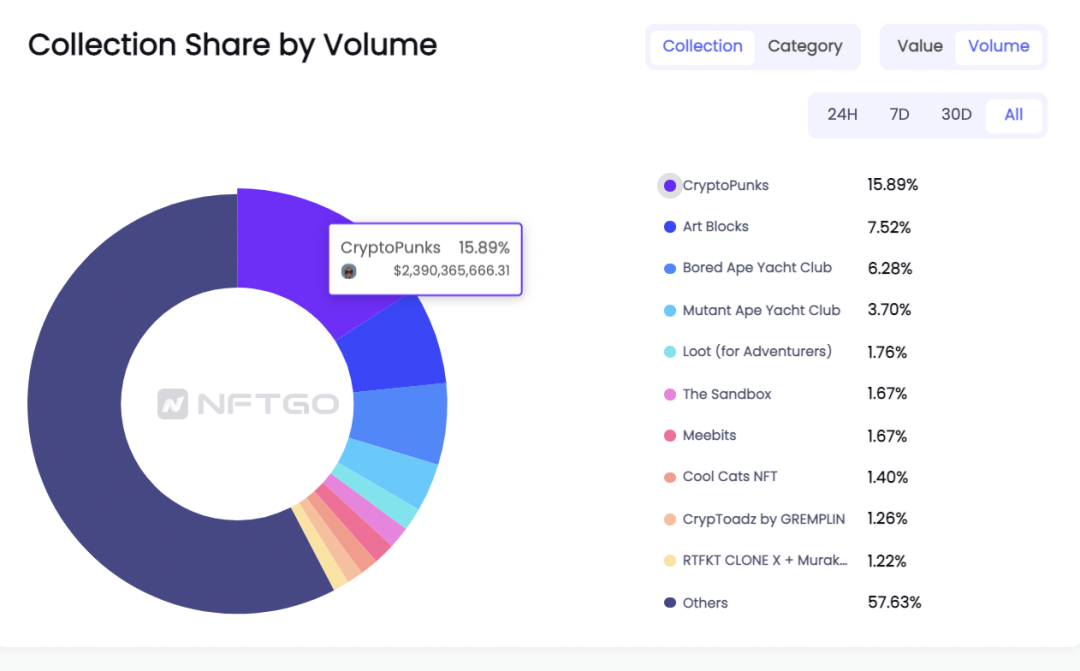Click the Loot (for Adventurers) legend dot
This screenshot has height=671, width=1080.
(669, 352)
